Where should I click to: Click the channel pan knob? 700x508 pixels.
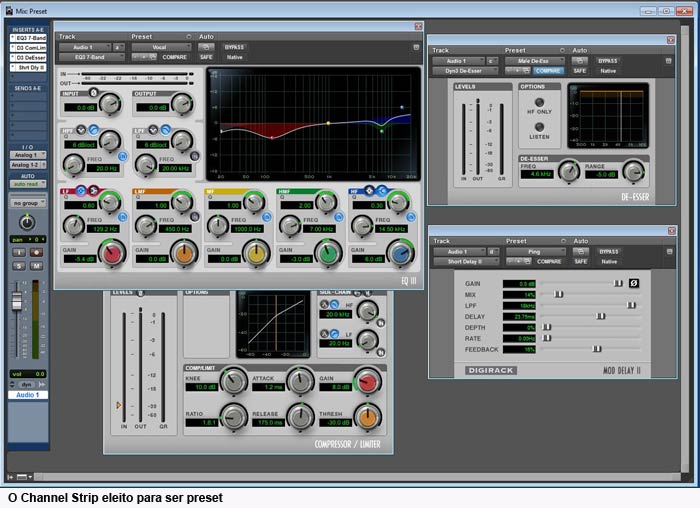click(x=27, y=222)
